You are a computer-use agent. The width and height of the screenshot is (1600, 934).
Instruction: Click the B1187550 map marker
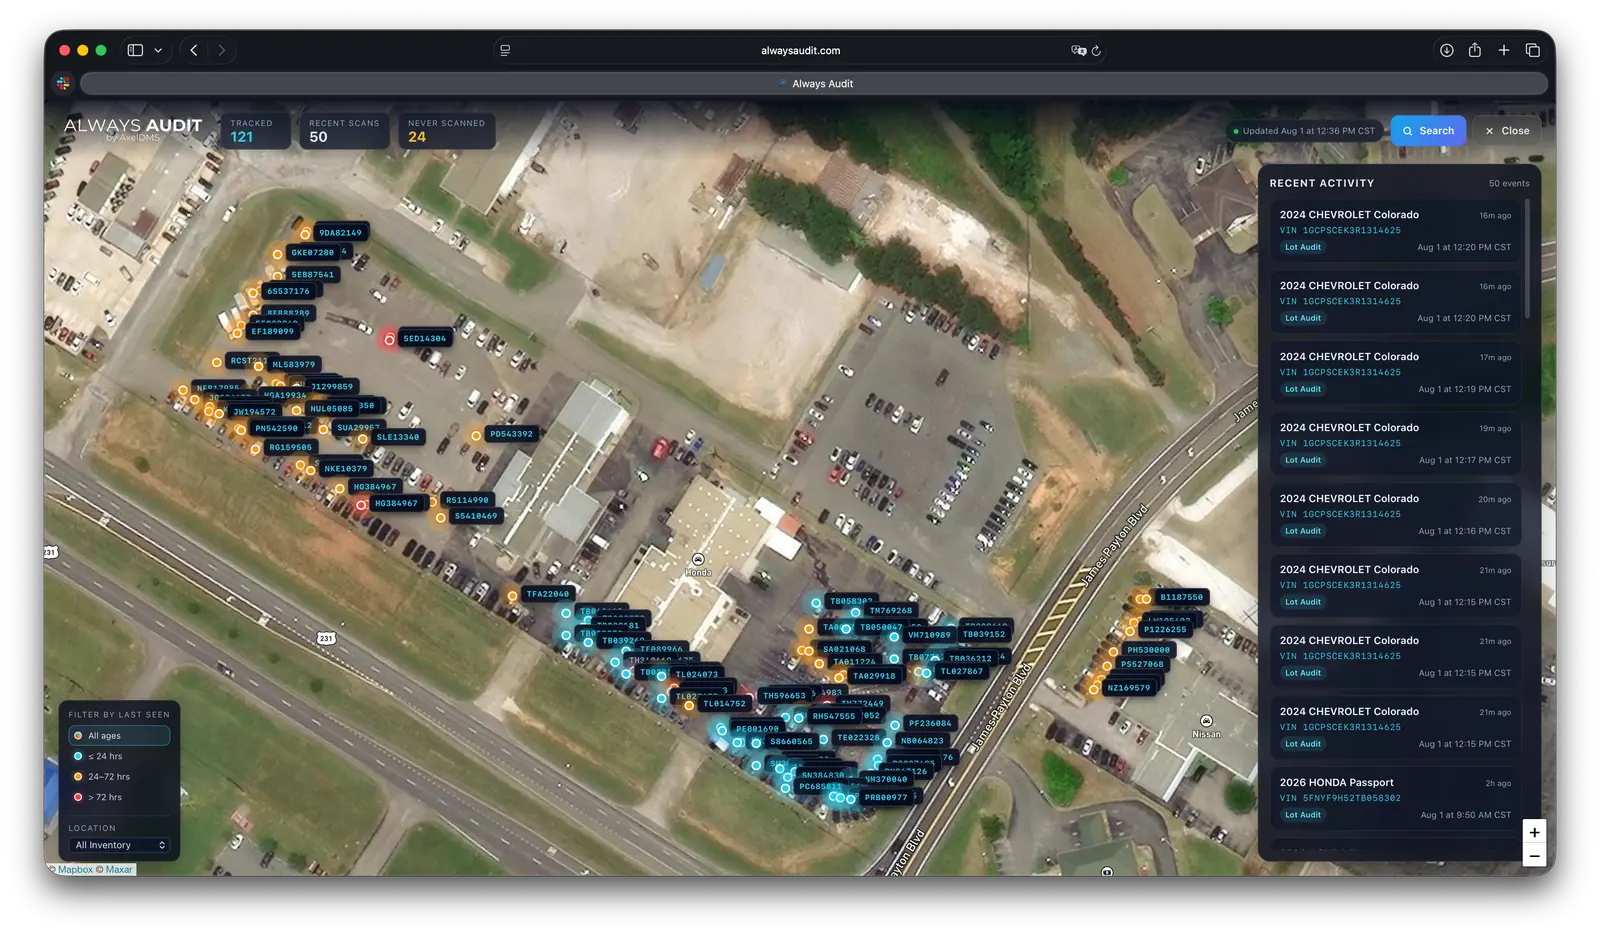[x=1146, y=599]
